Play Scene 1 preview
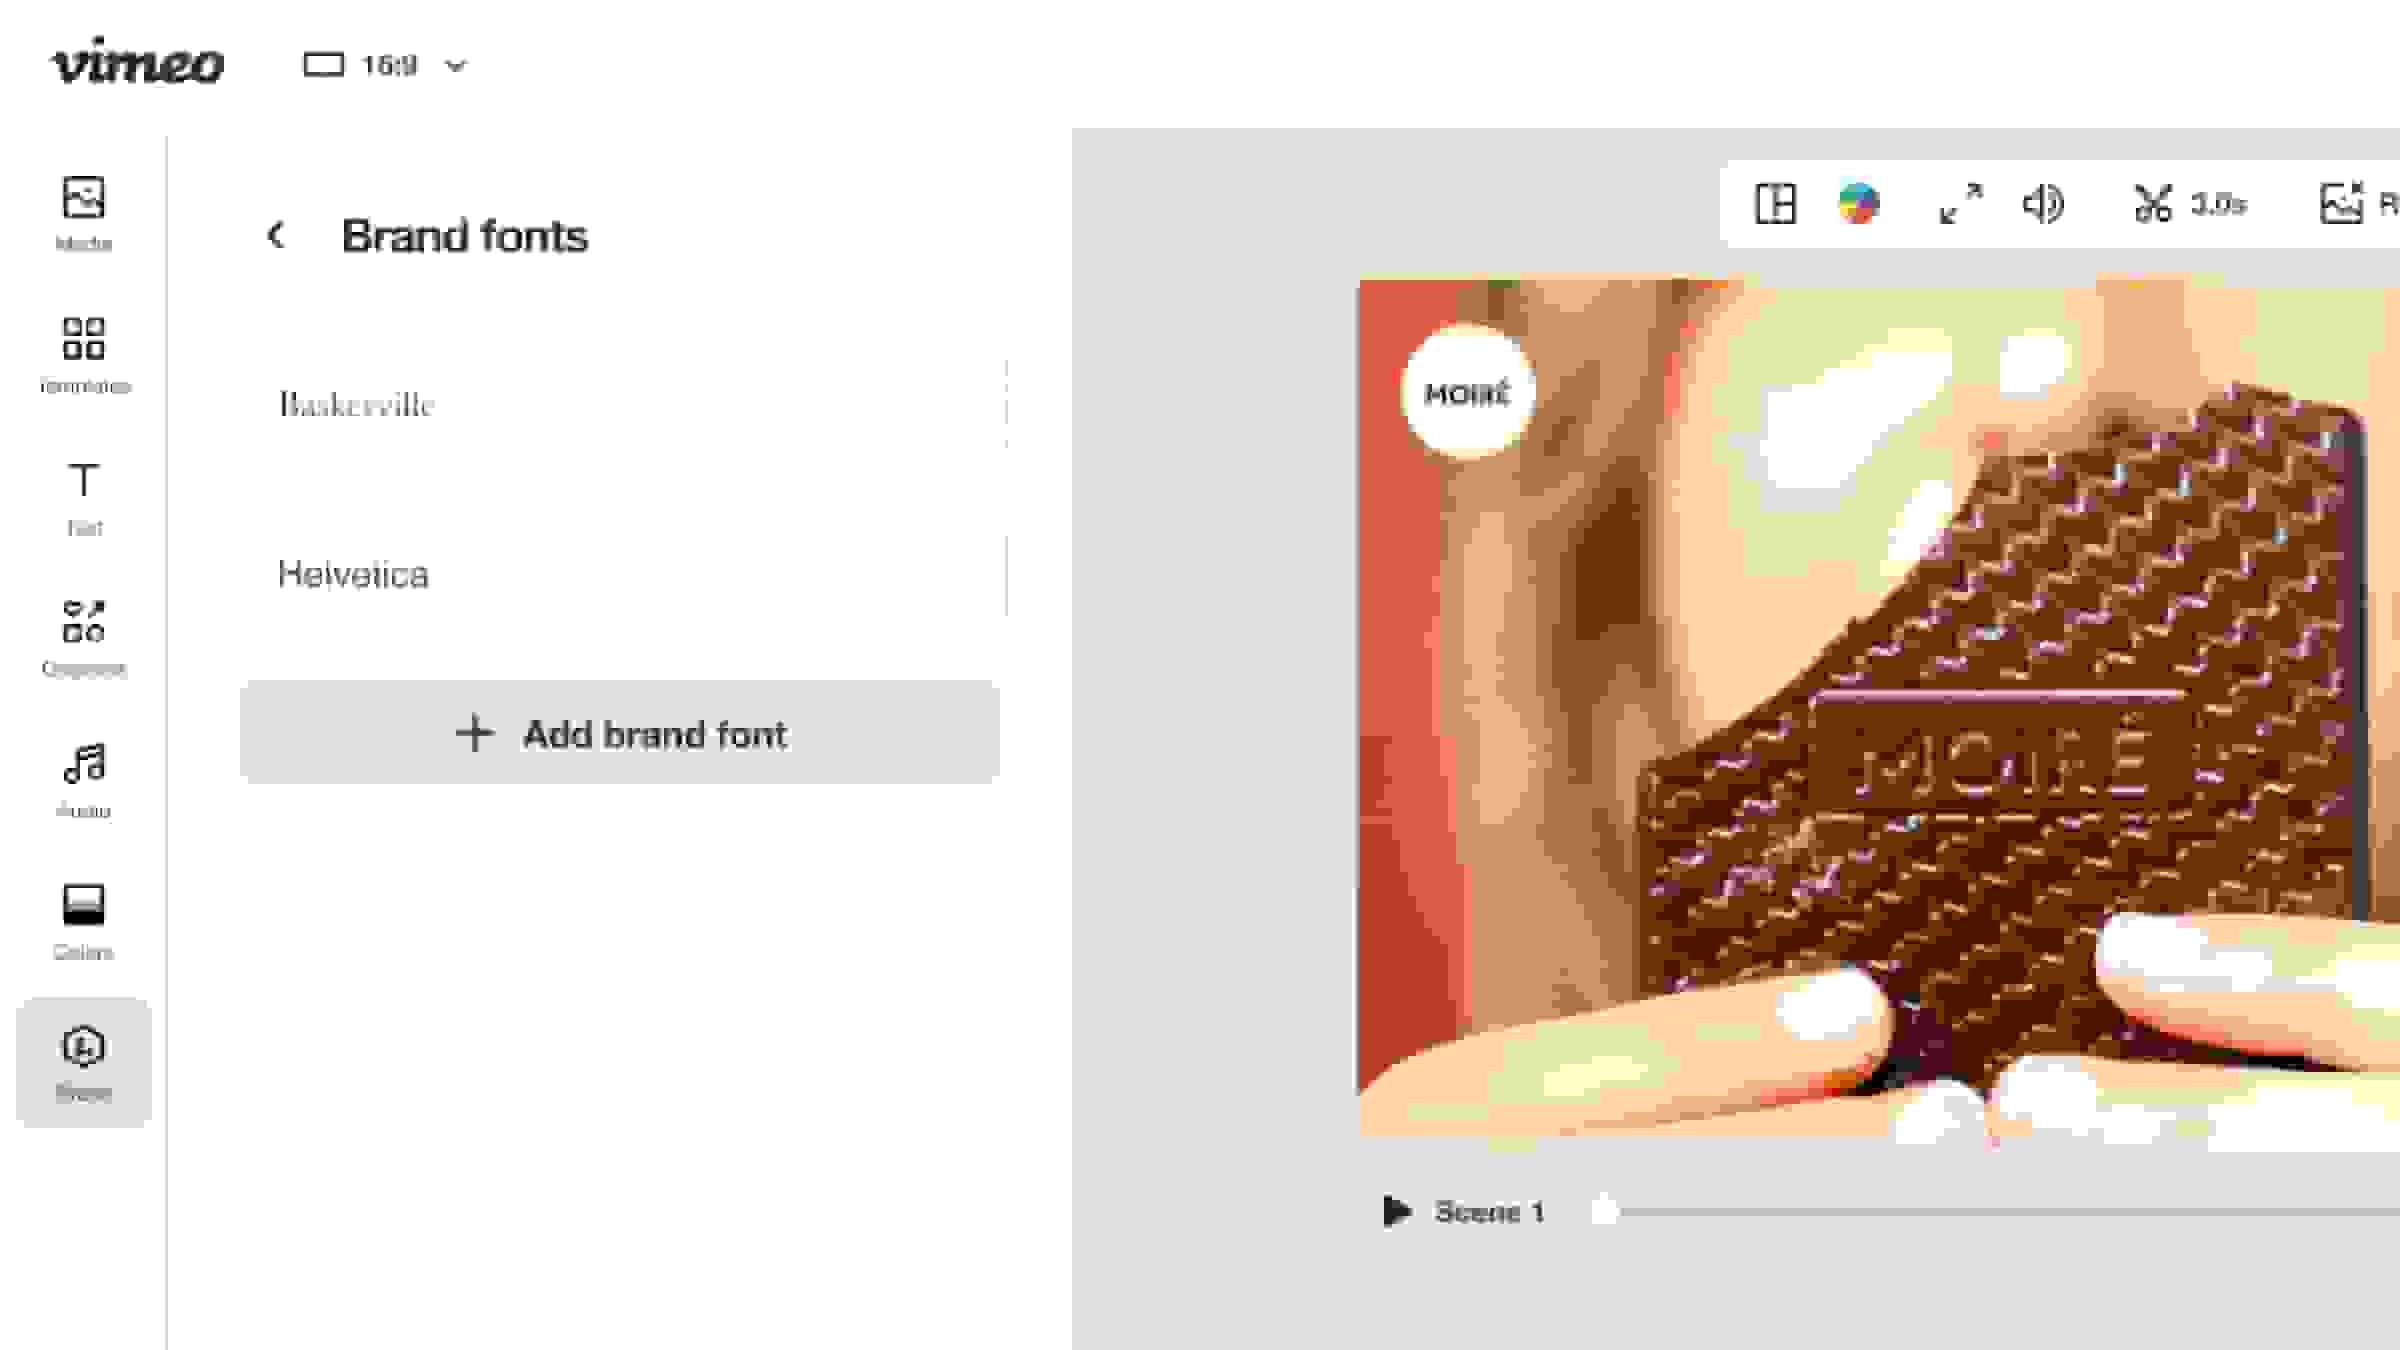Image resolution: width=2400 pixels, height=1350 pixels. 1396,1211
